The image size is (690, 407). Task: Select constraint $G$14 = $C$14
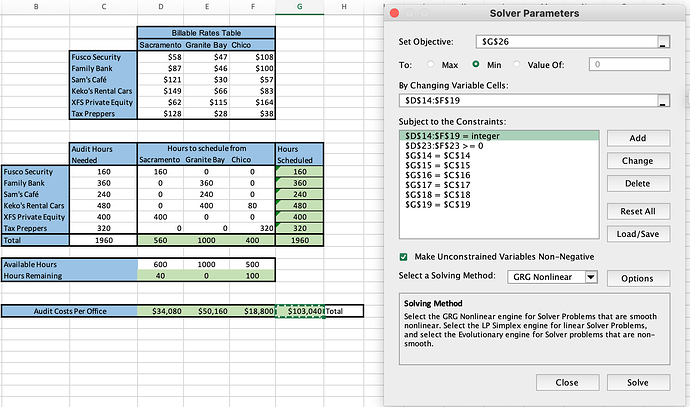point(499,155)
